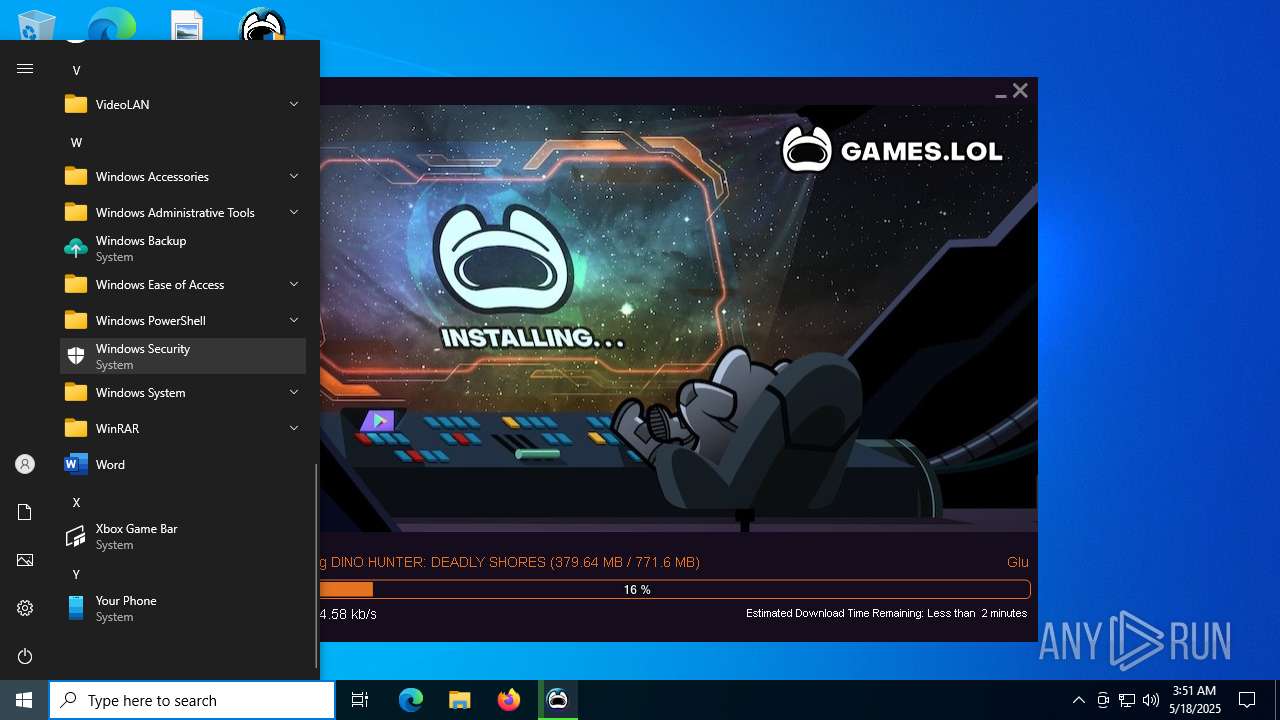Open Settings gear in Start rail
The height and width of the screenshot is (720, 1280).
click(25, 608)
